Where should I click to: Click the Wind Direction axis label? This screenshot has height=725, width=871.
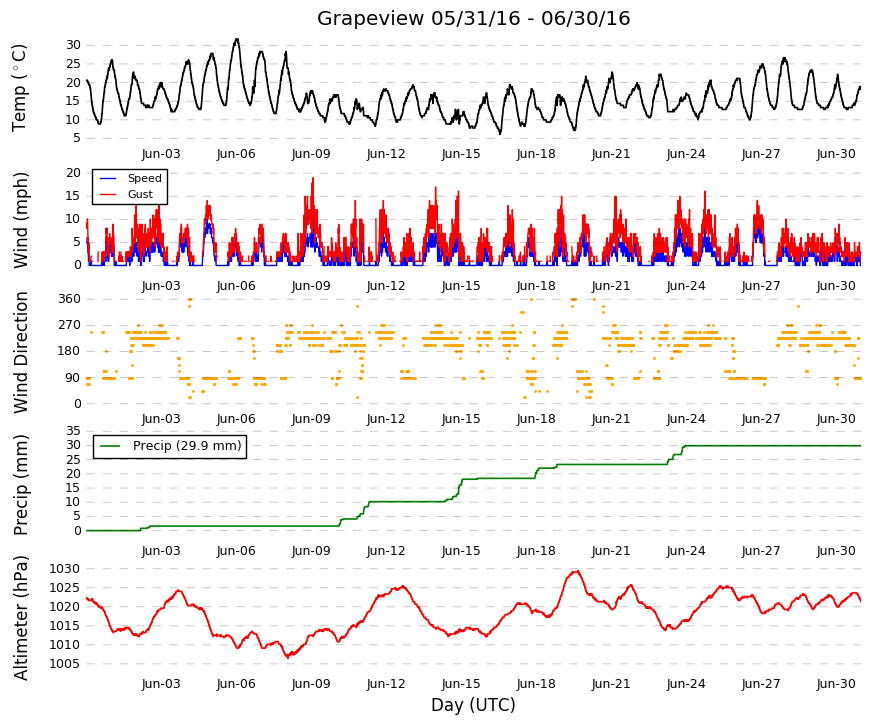point(21,352)
